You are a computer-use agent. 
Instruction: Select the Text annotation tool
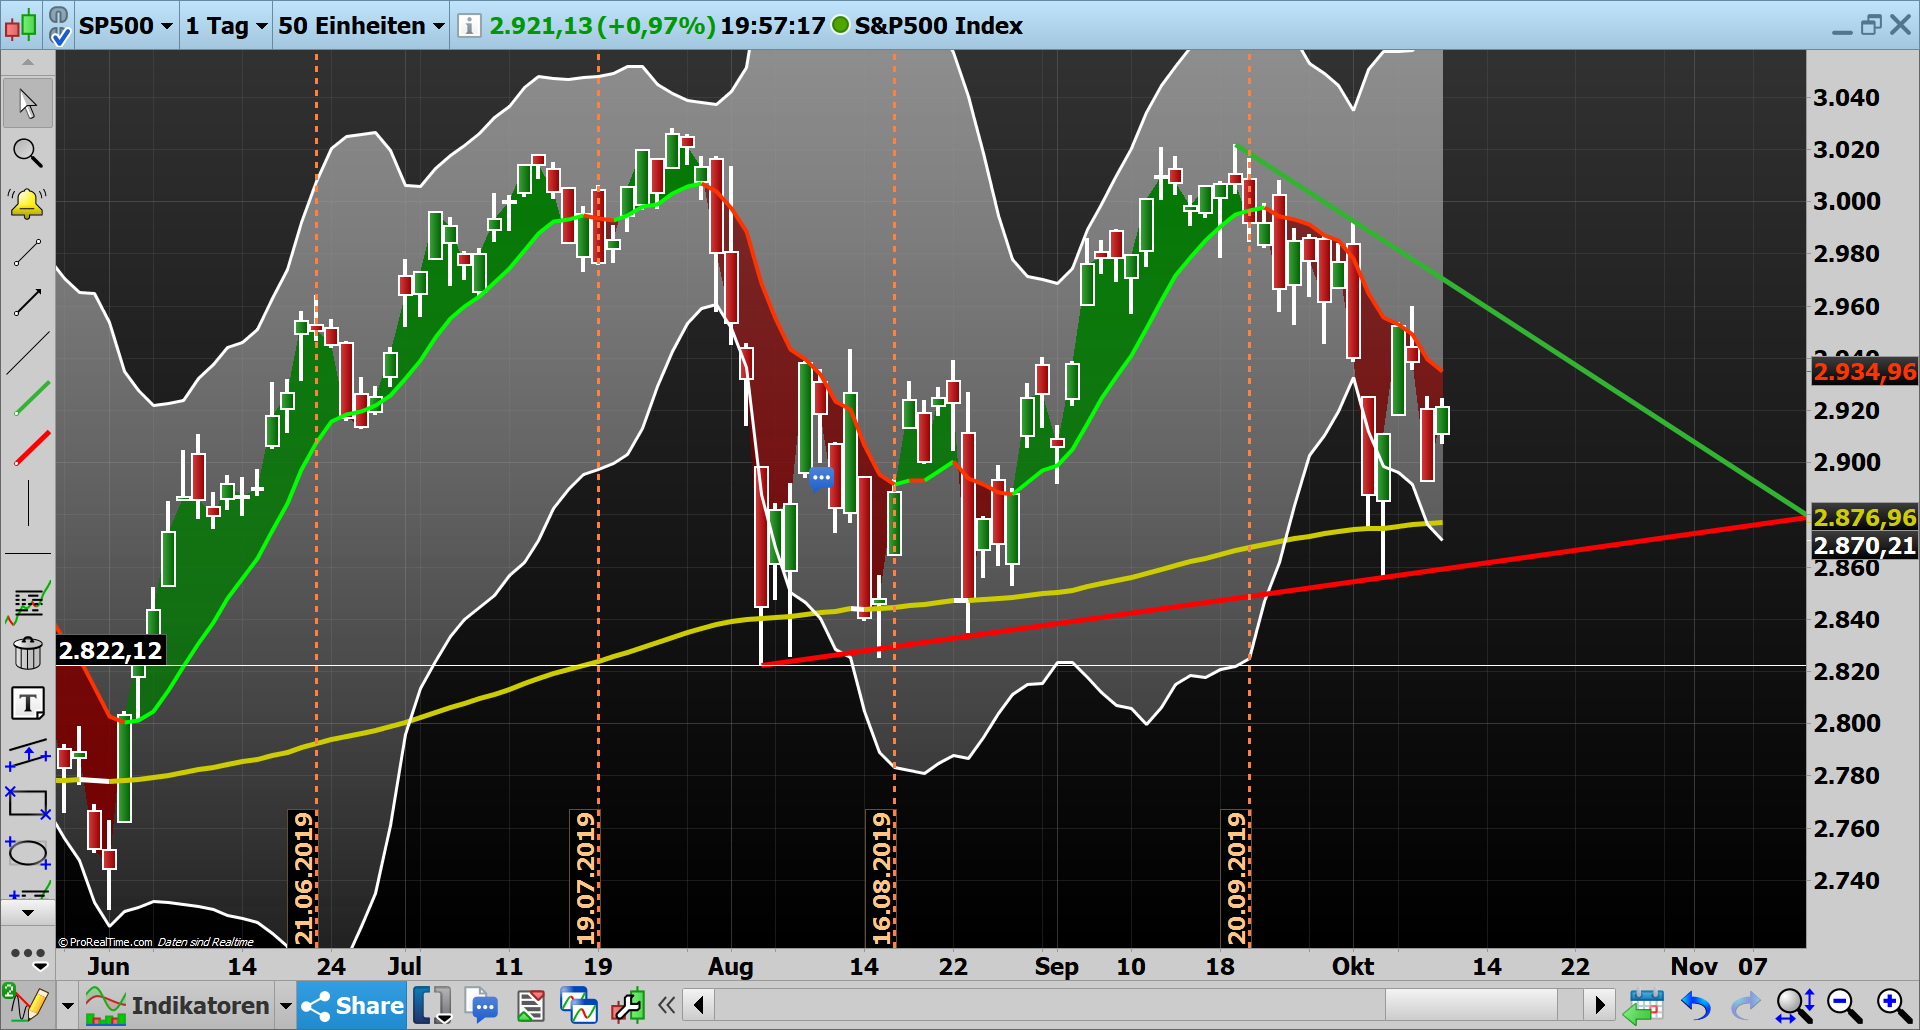[28, 703]
